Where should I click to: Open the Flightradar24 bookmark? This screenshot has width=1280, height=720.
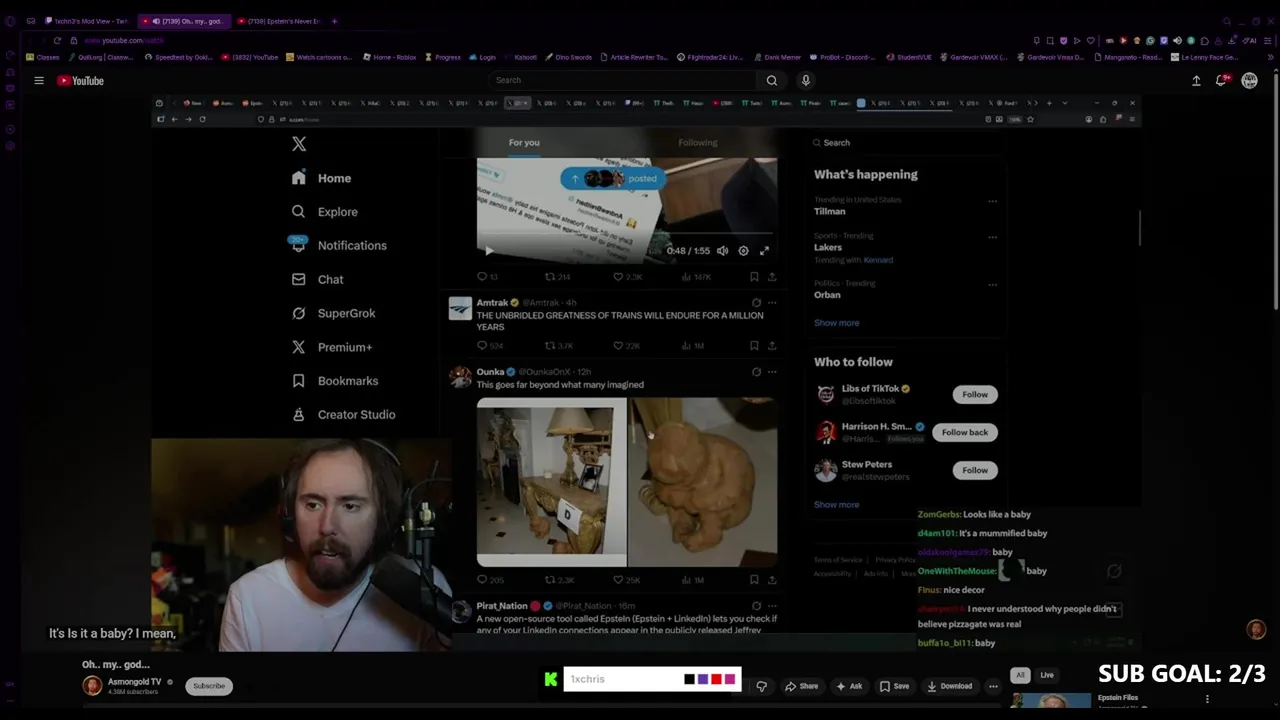[710, 57]
